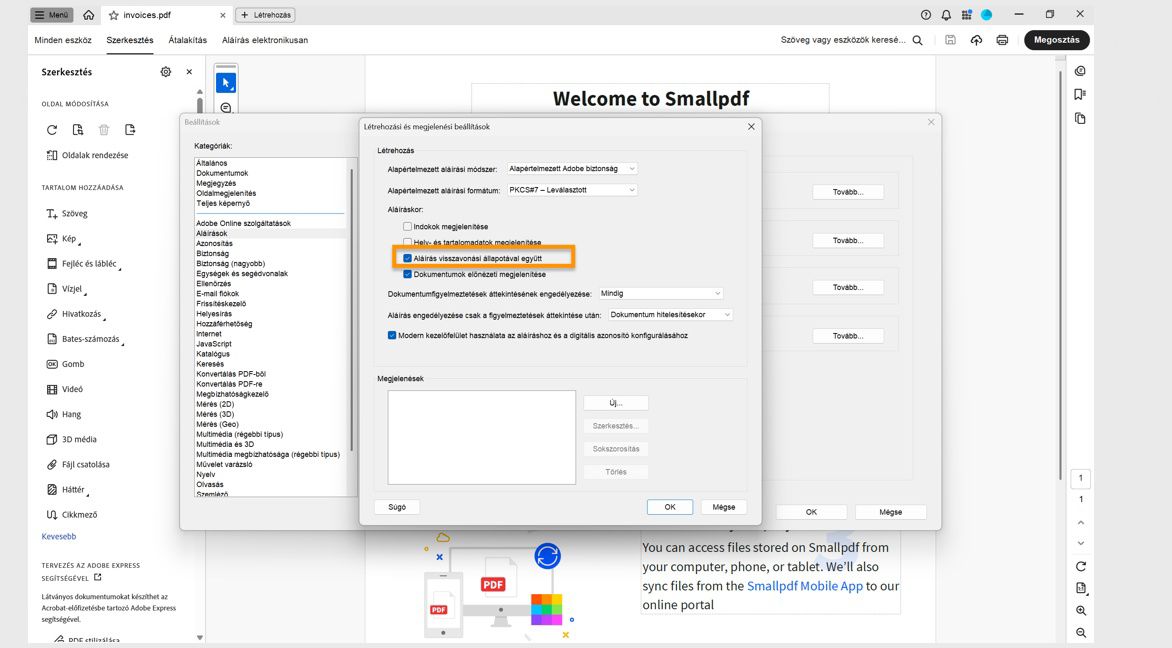Screen dimensions: 1172x648
Task: Click the save floppy disk icon
Action: coord(950,40)
